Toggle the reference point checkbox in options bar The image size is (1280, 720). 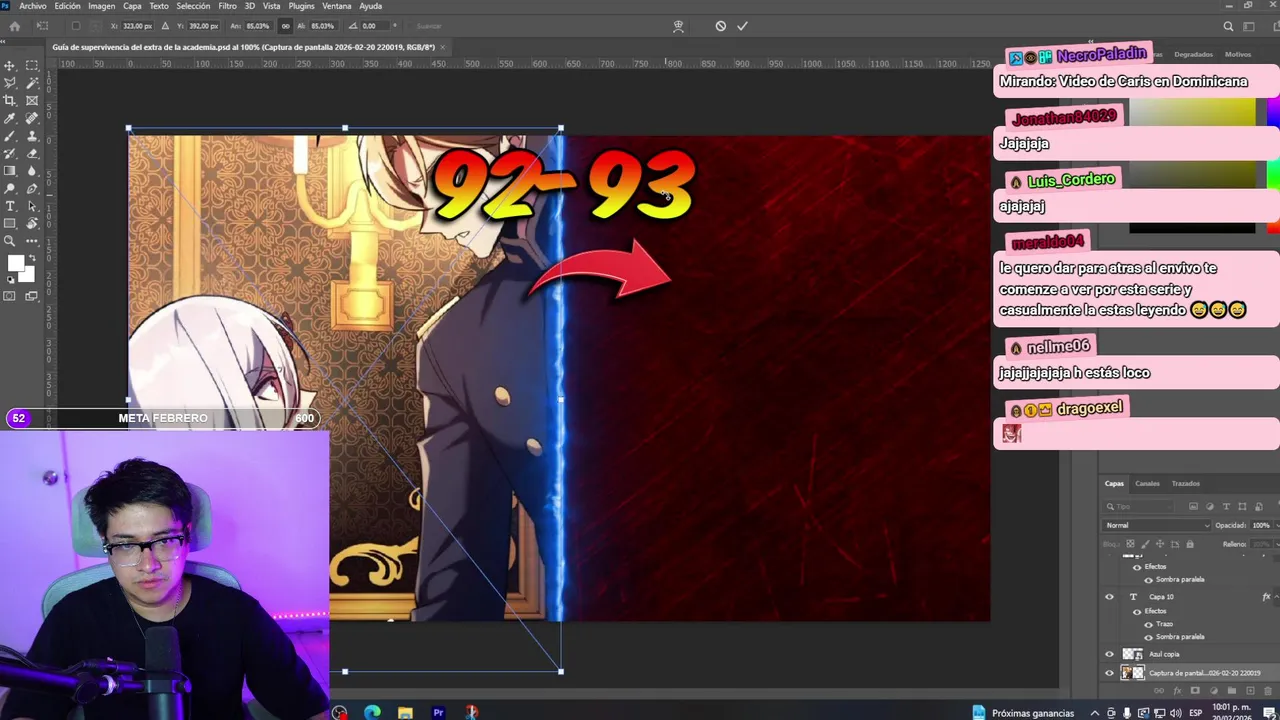pyautogui.click(x=76, y=26)
